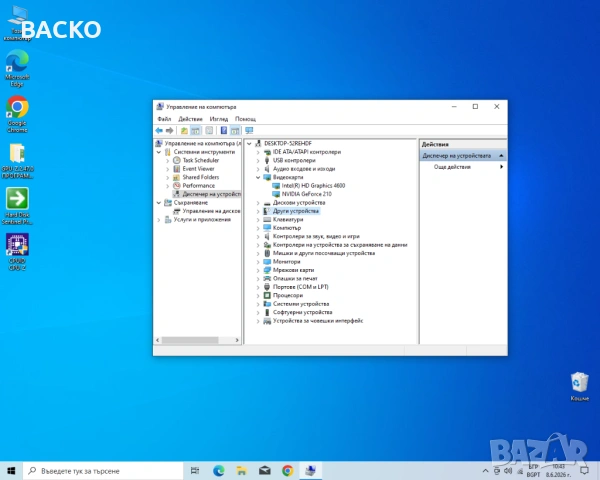Expand the USB контролери category
Image resolution: width=600 pixels, height=480 pixels.
point(258,161)
